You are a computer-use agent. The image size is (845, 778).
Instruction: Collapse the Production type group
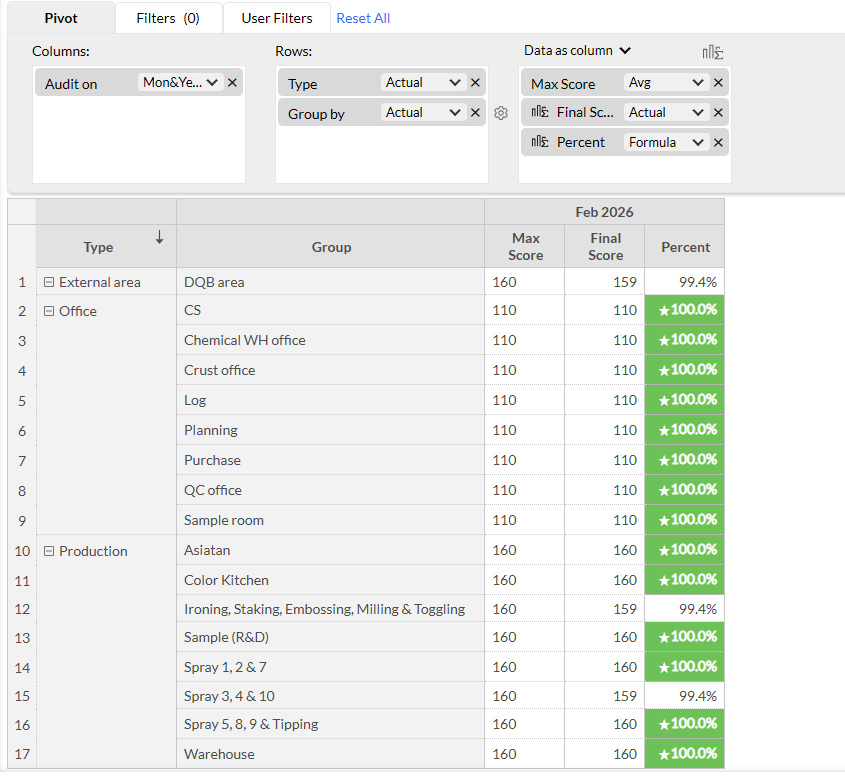(x=49, y=551)
